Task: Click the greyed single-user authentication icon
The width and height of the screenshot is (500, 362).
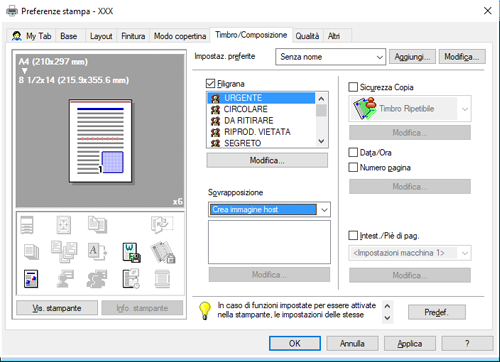Action: tap(65, 279)
